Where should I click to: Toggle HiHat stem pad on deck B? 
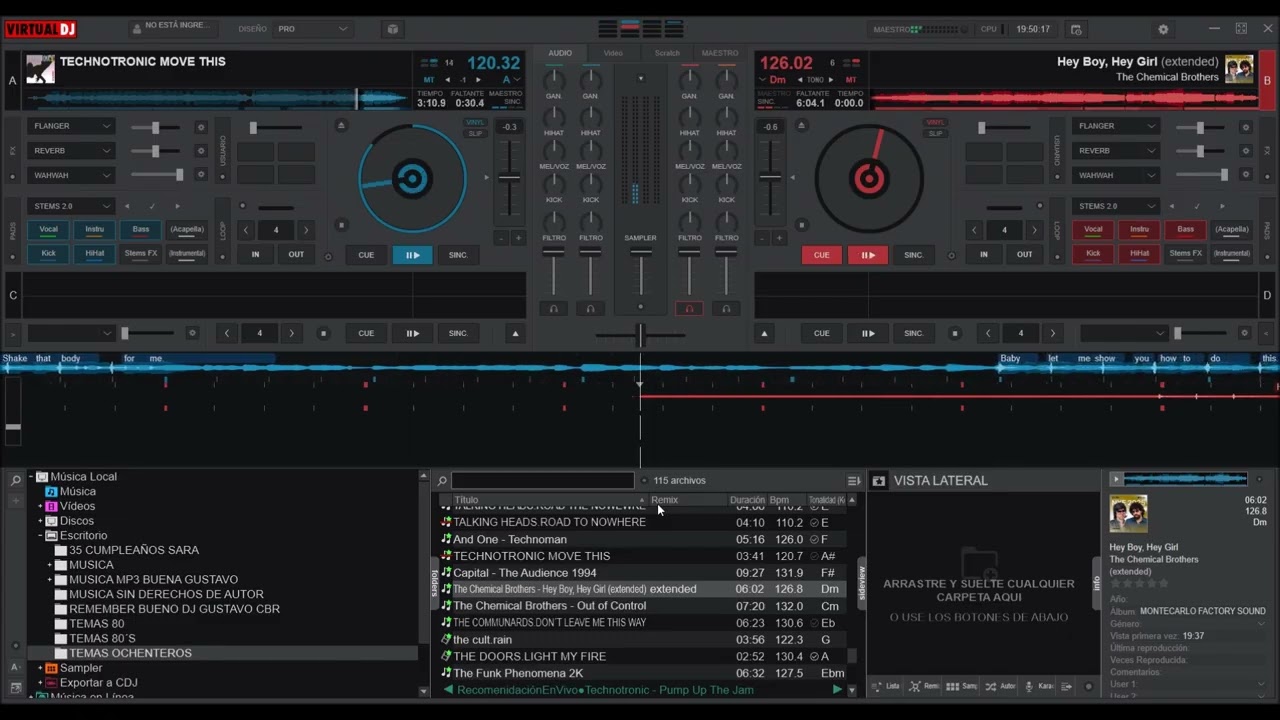tap(1139, 253)
